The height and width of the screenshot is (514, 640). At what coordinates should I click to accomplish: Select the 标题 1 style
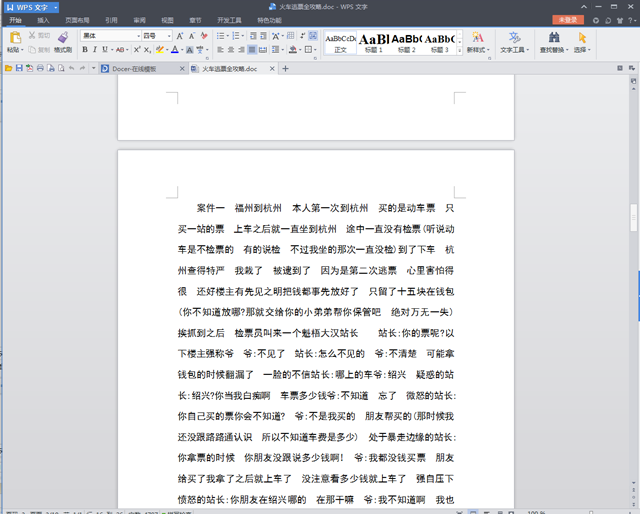pyautogui.click(x=373, y=43)
